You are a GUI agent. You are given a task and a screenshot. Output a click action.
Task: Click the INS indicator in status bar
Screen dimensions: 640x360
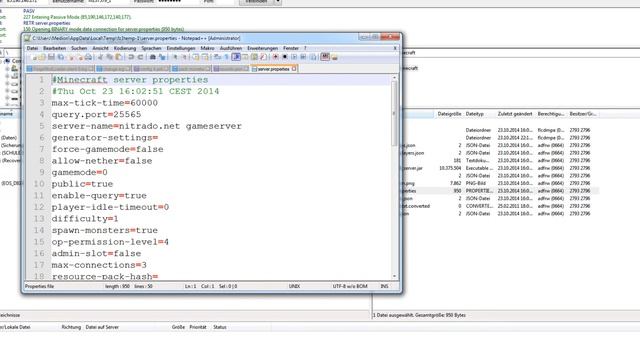click(x=384, y=287)
